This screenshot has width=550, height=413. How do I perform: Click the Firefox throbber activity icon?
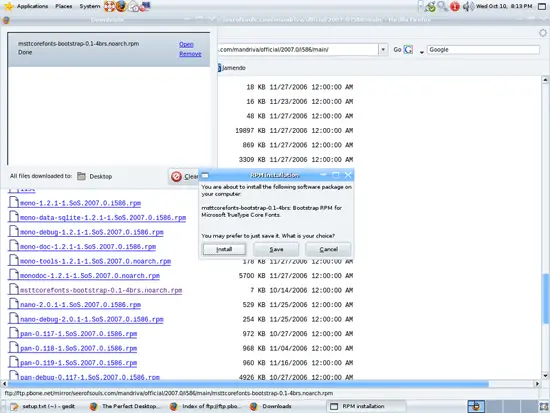tap(543, 33)
